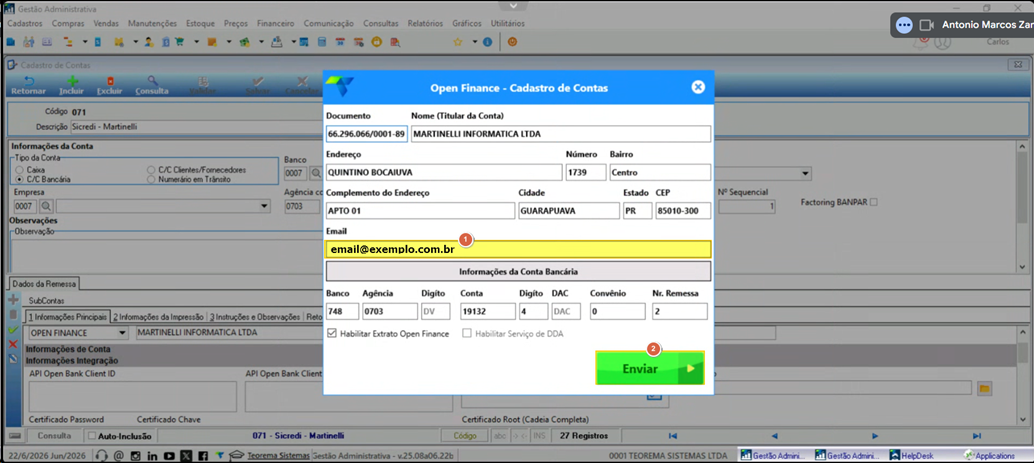Open the Compras menu
This screenshot has width=1034, height=463.
(x=68, y=23)
